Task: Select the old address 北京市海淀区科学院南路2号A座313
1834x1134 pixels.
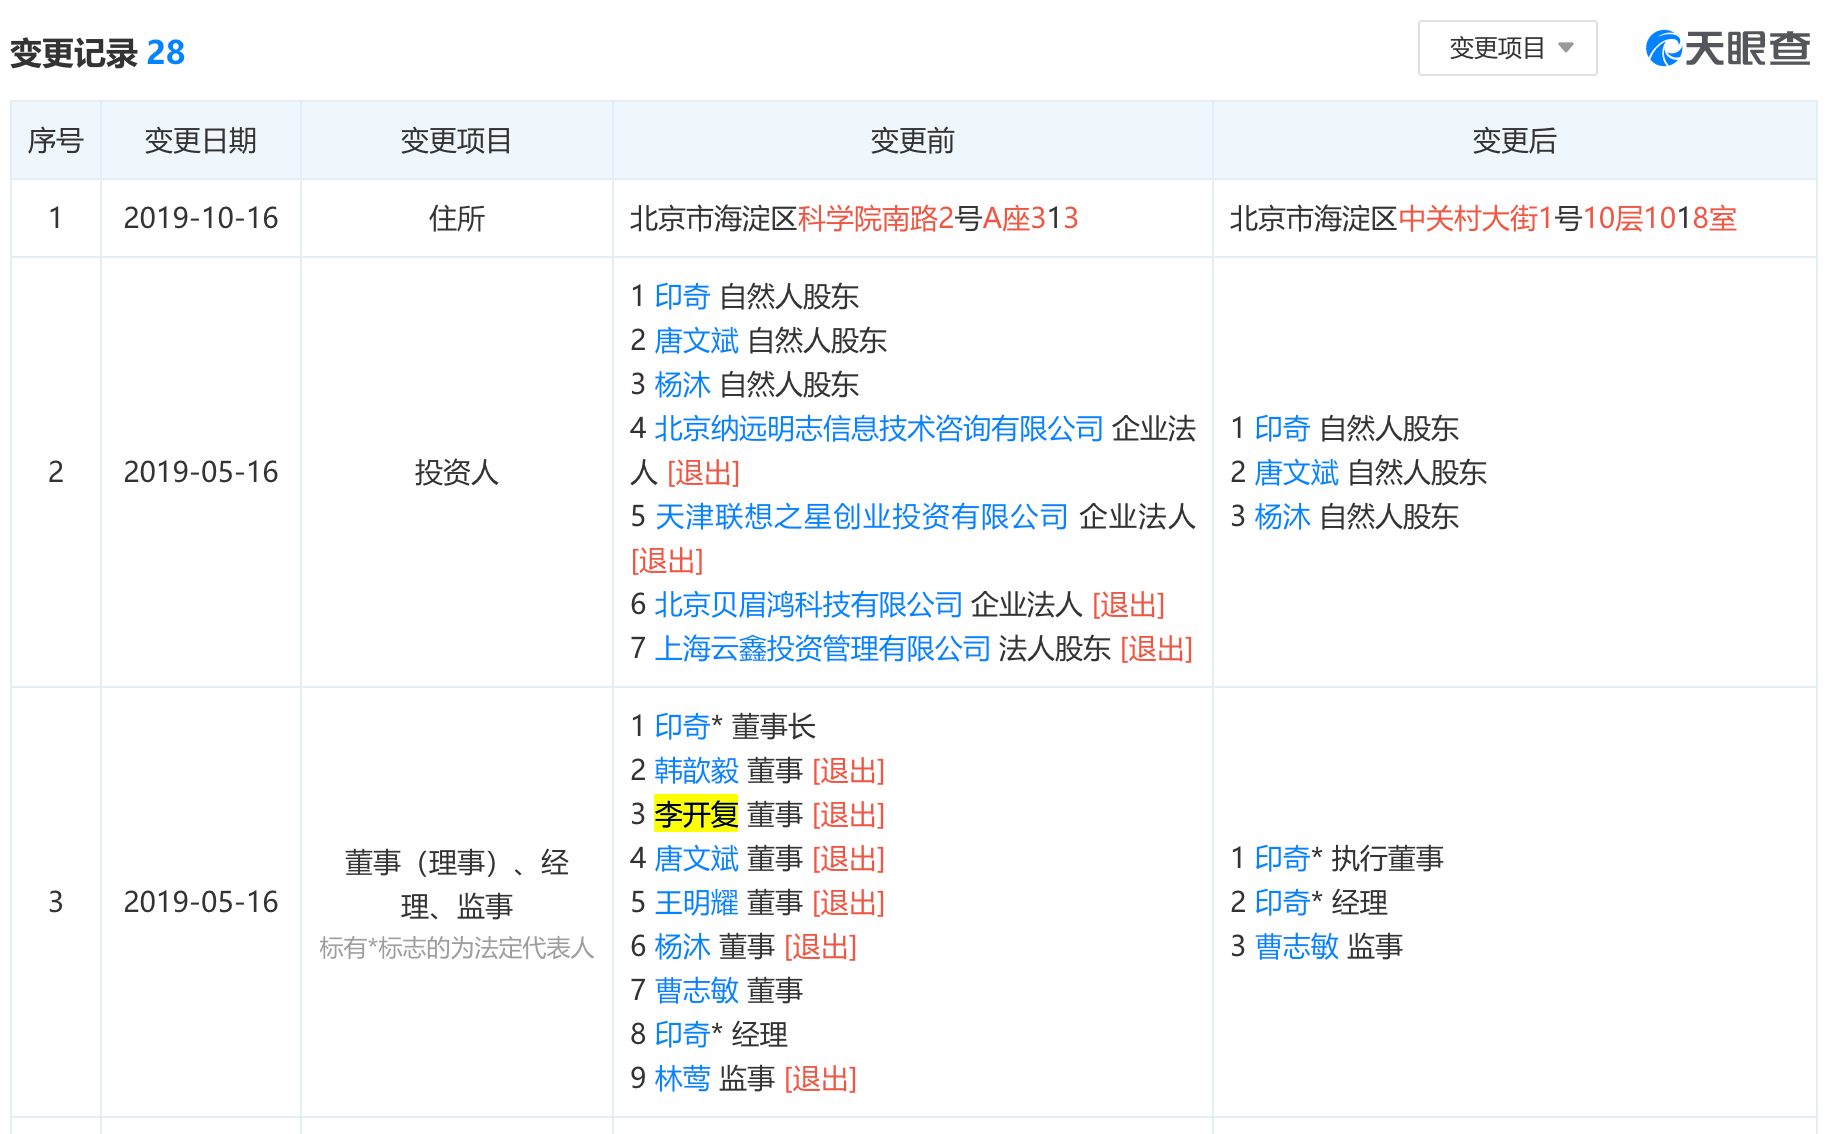Action: 854,218
